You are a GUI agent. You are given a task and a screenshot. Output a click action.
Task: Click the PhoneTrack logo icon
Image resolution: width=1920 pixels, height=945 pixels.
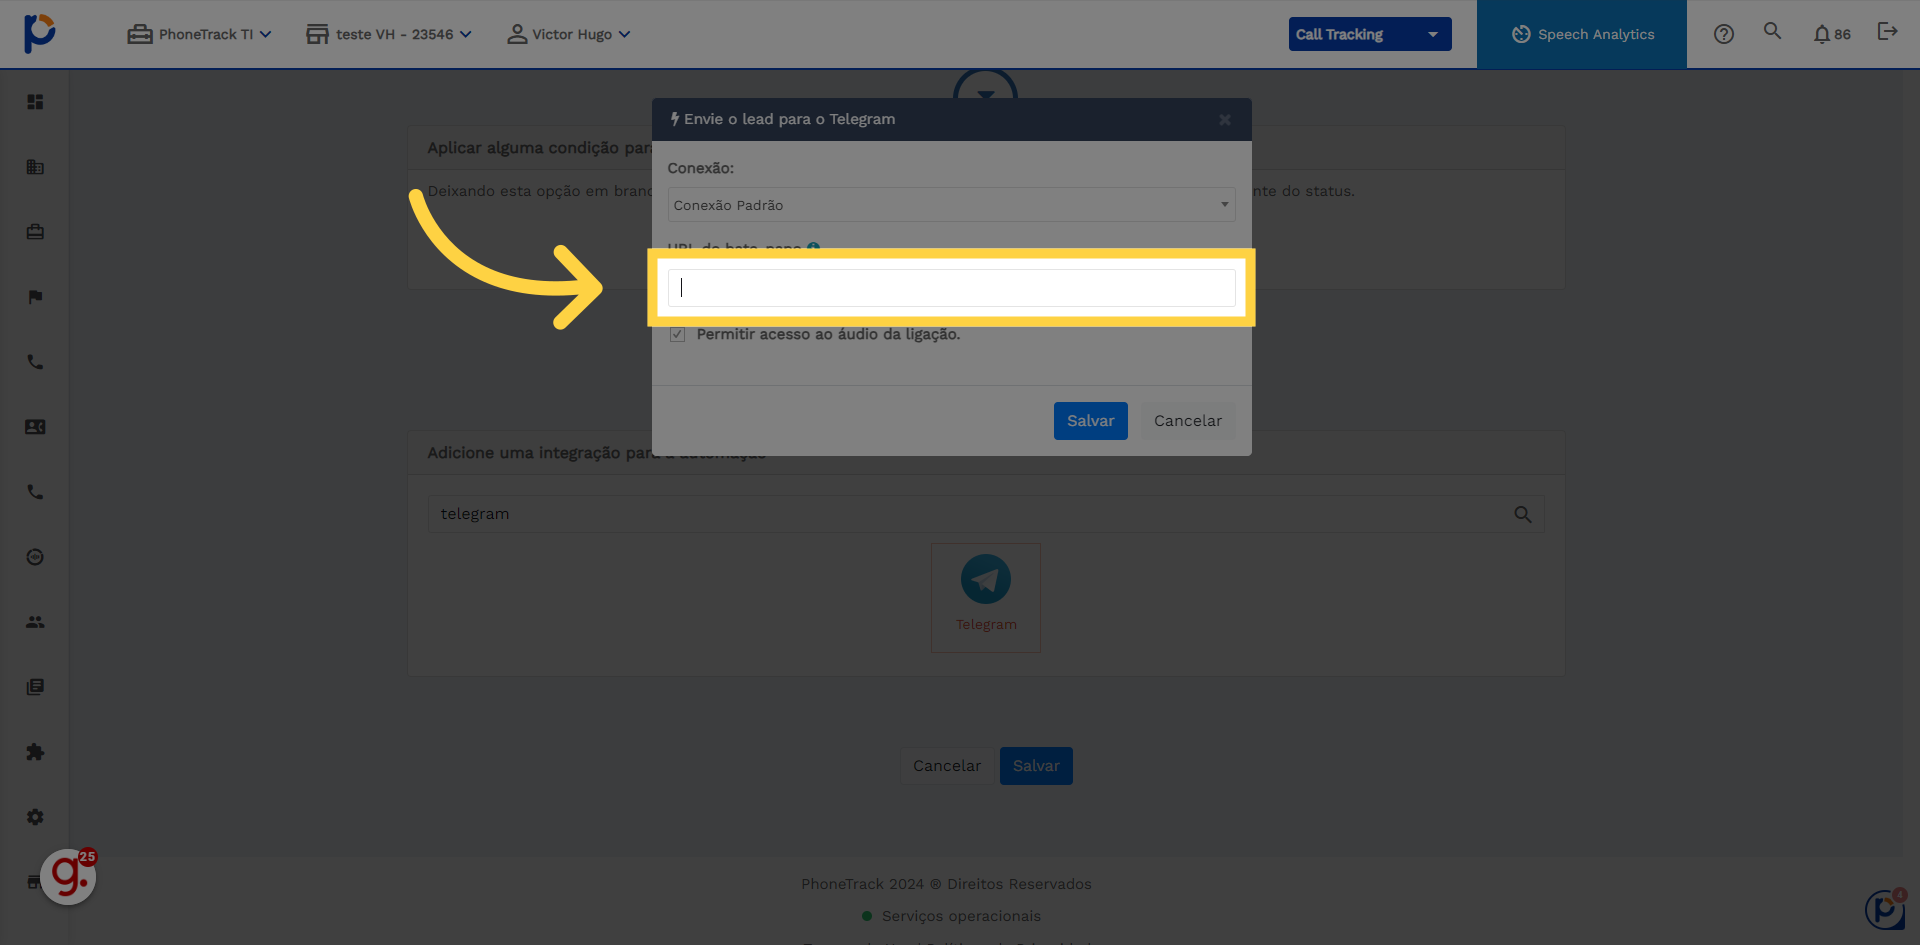pos(39,33)
